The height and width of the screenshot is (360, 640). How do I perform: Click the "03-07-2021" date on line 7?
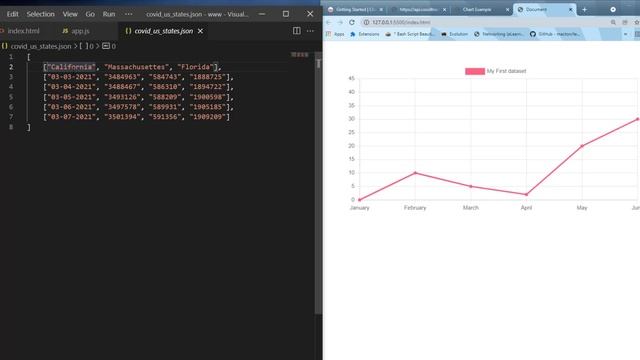[71, 117]
